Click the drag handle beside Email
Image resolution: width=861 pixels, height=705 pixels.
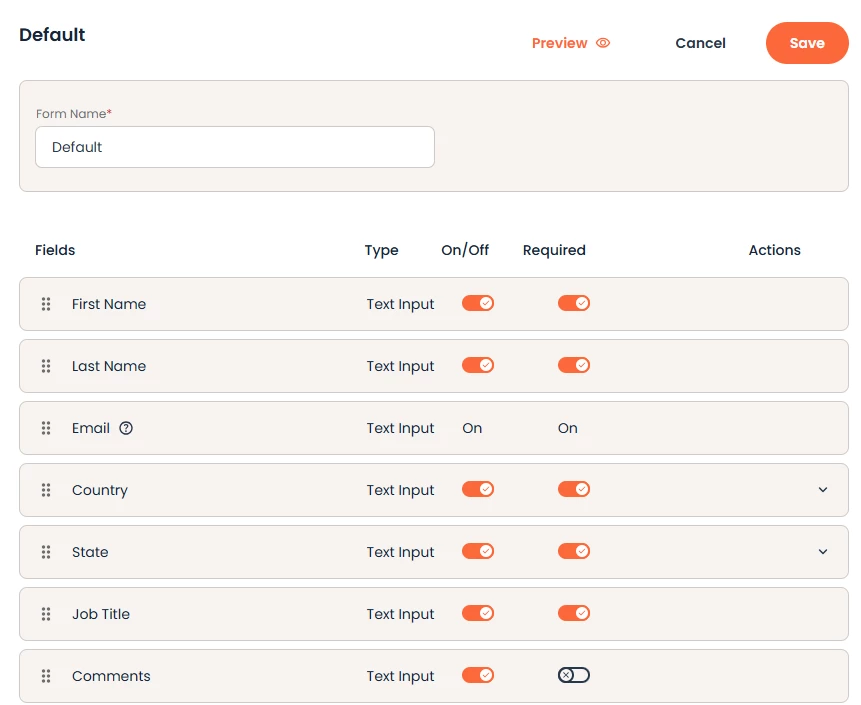coord(46,428)
